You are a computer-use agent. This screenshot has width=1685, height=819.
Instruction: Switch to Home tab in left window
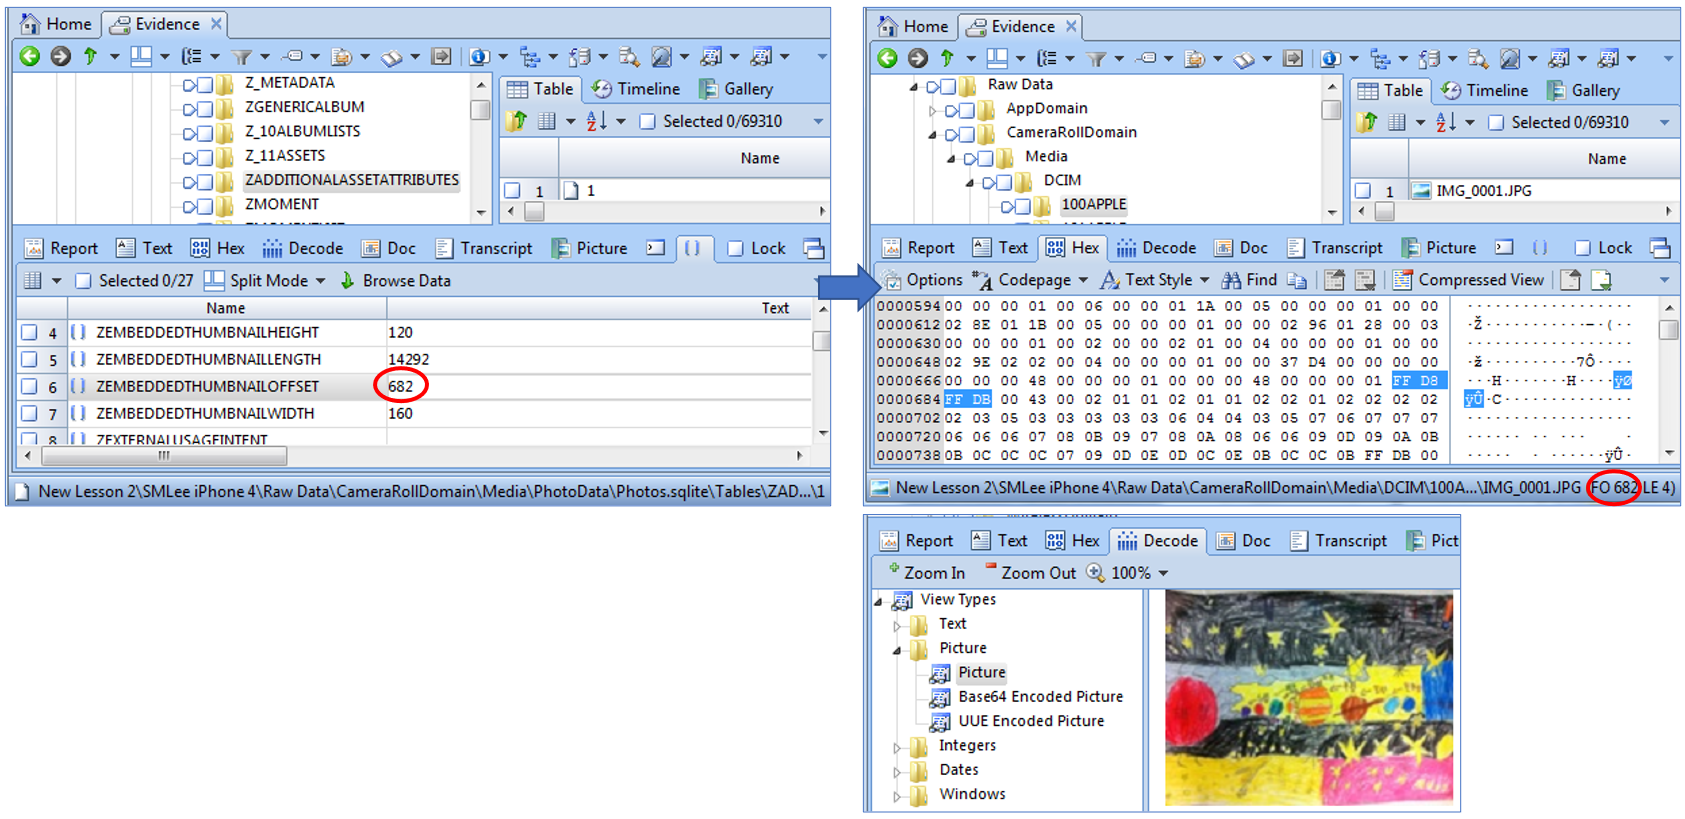click(57, 24)
